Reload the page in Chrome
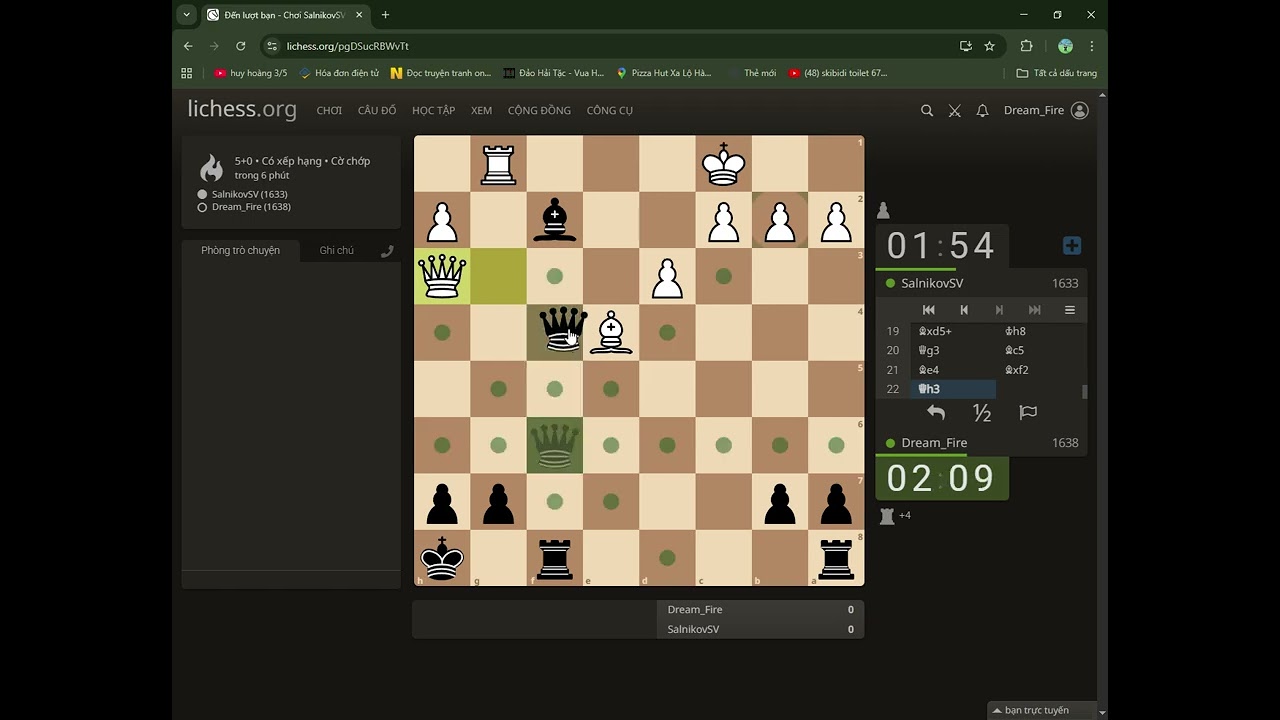Viewport: 1280px width, 720px height. click(x=240, y=46)
